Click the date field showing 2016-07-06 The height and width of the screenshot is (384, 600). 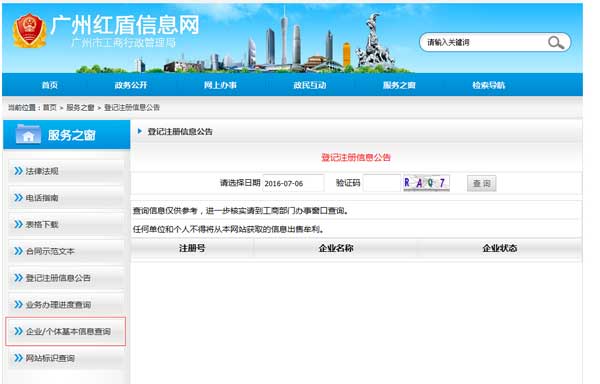coord(293,183)
